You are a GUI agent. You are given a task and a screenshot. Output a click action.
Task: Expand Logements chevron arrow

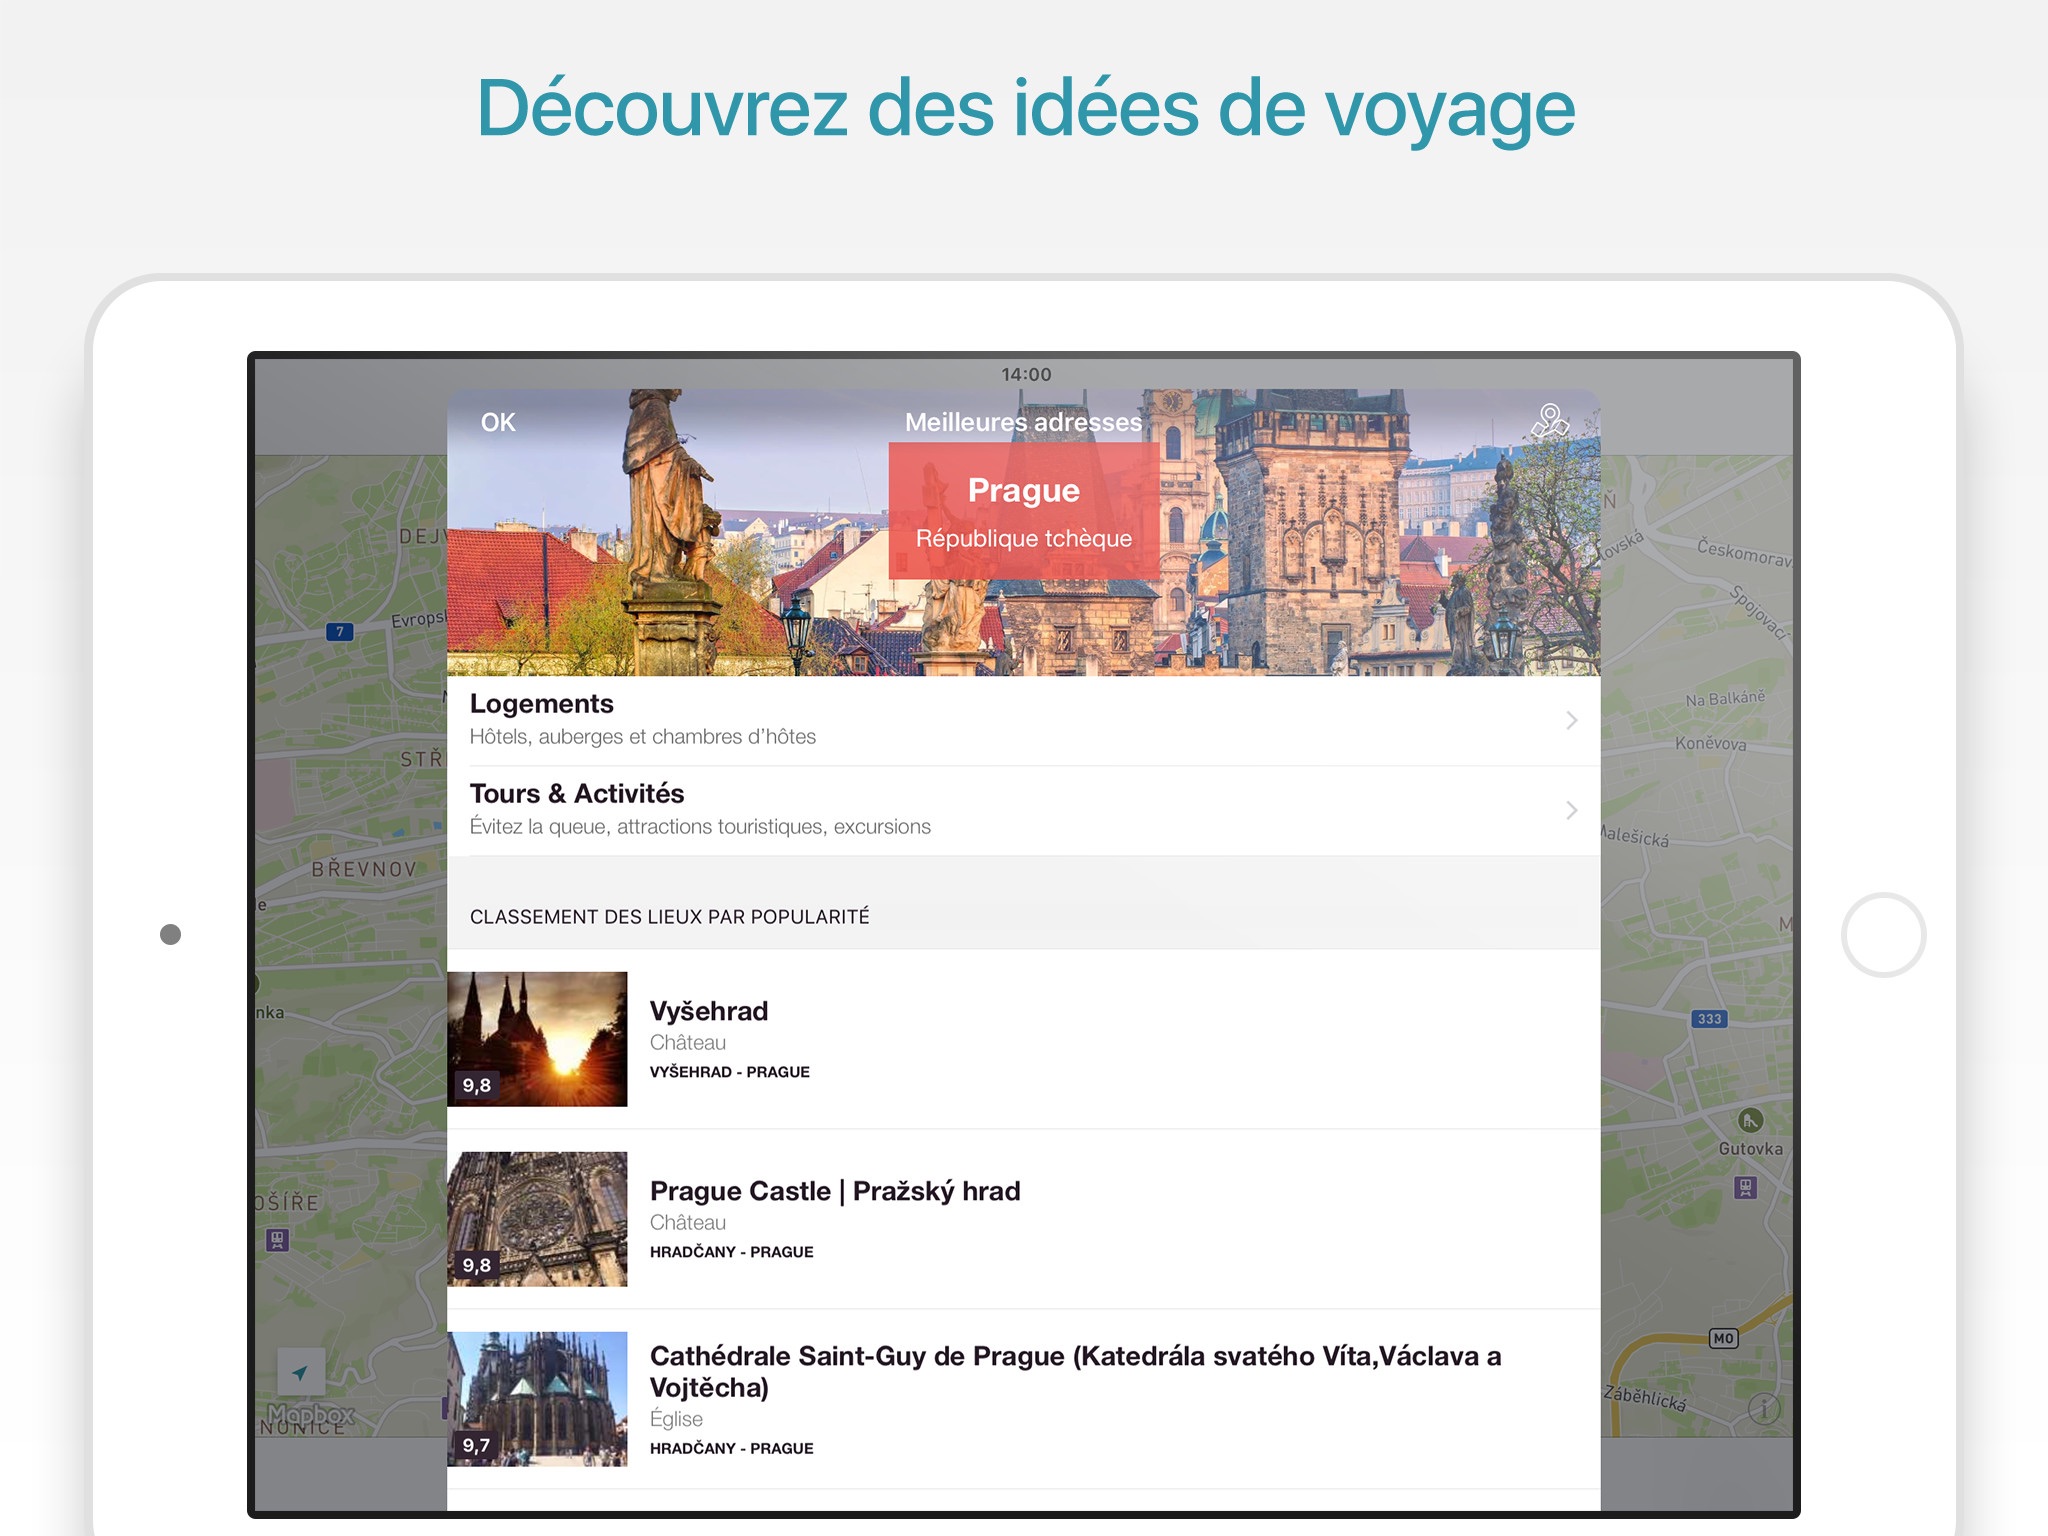(x=1571, y=720)
